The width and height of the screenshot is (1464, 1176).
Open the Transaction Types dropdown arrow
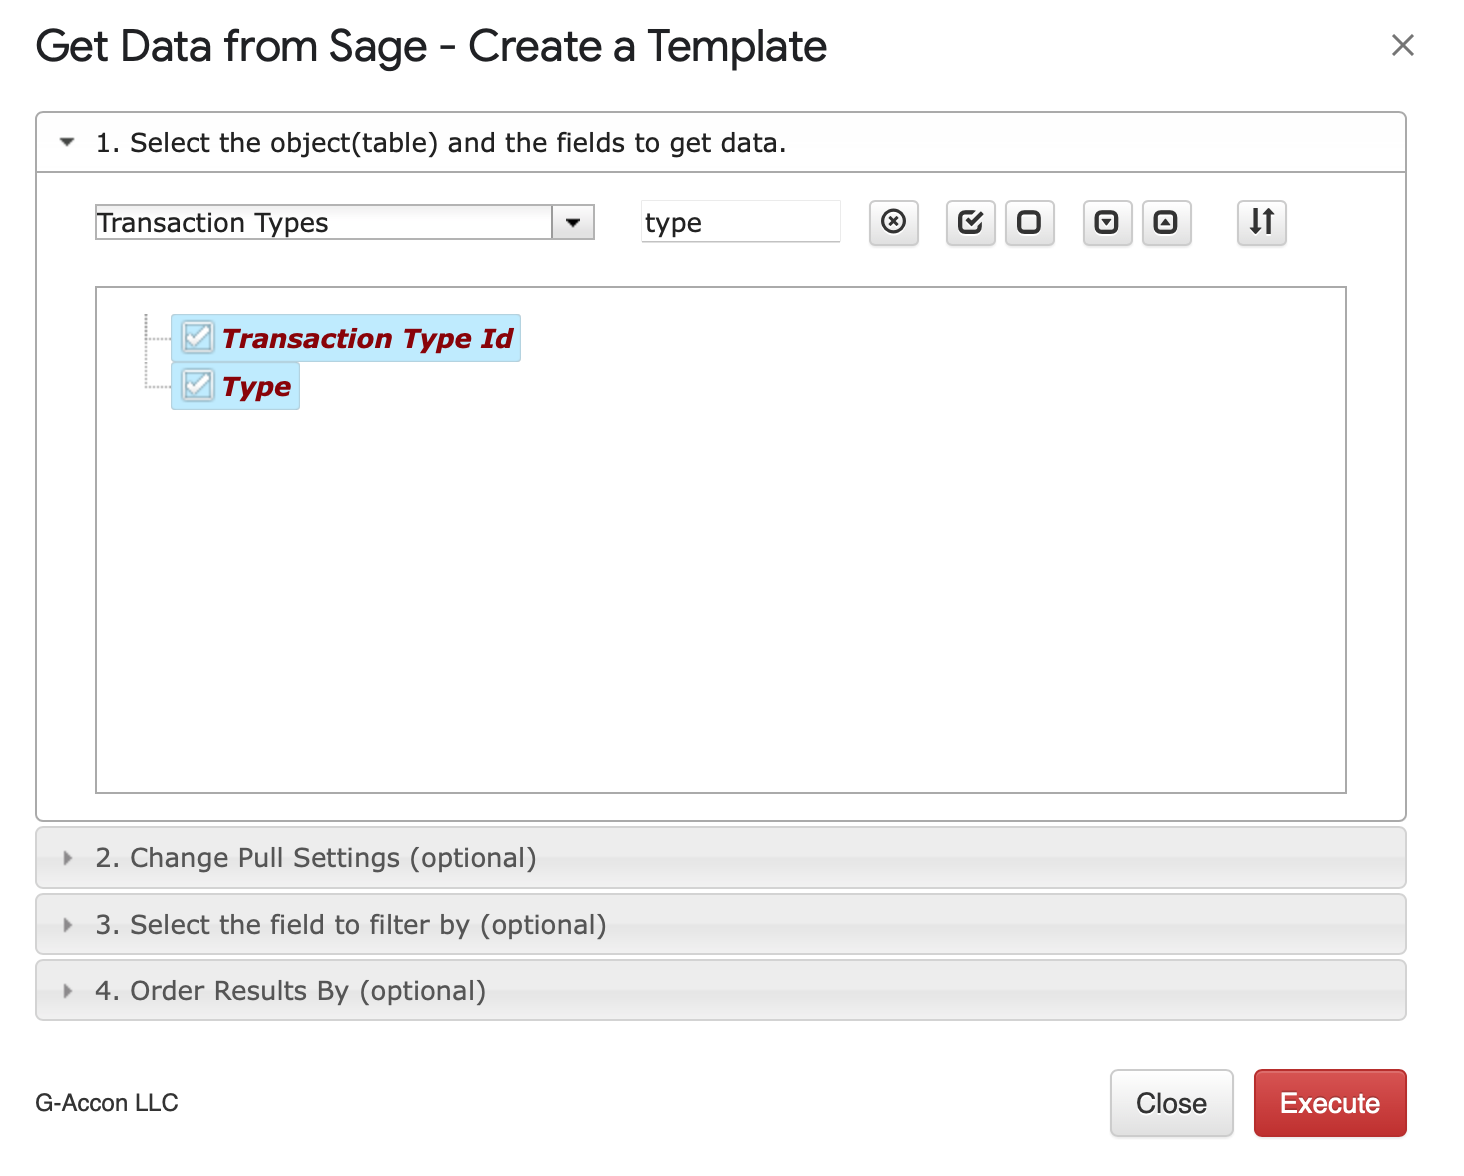pos(573,222)
